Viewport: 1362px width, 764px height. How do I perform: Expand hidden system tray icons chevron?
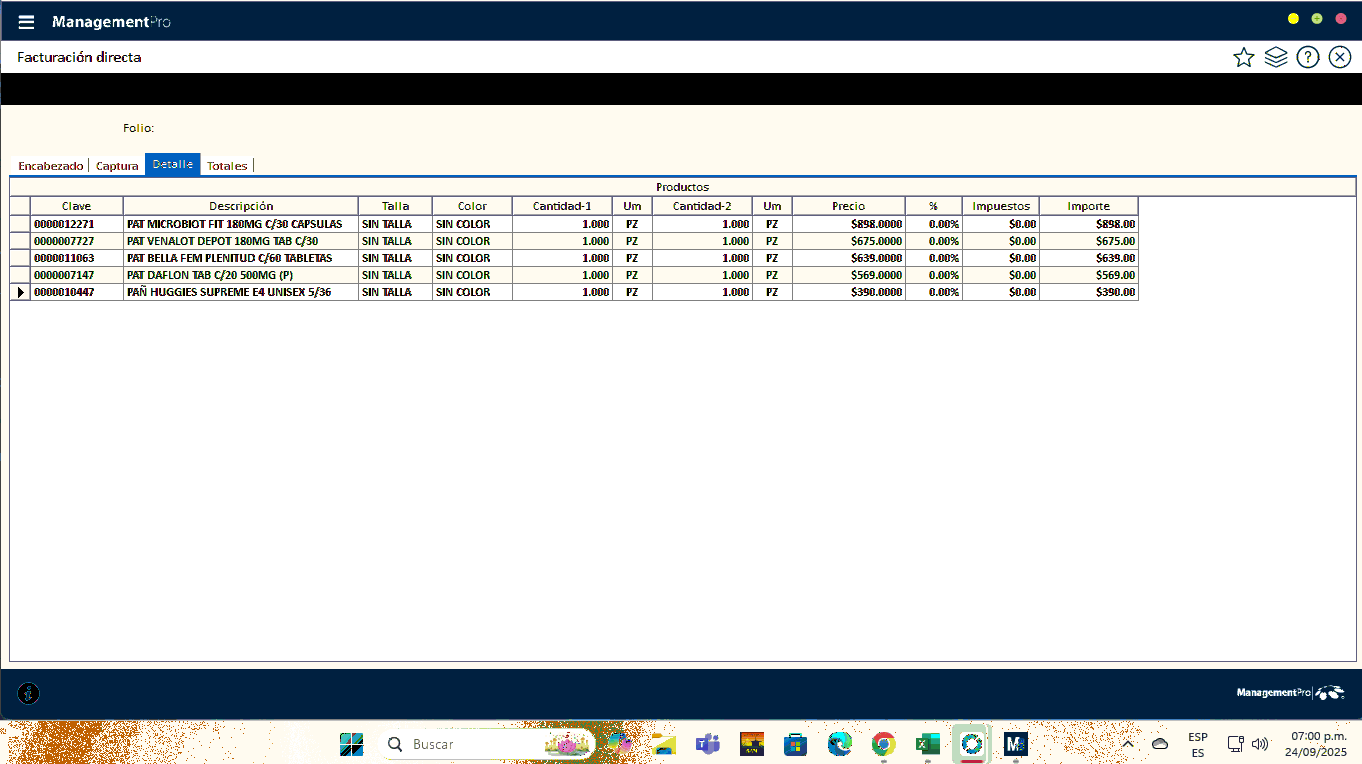coord(1128,744)
